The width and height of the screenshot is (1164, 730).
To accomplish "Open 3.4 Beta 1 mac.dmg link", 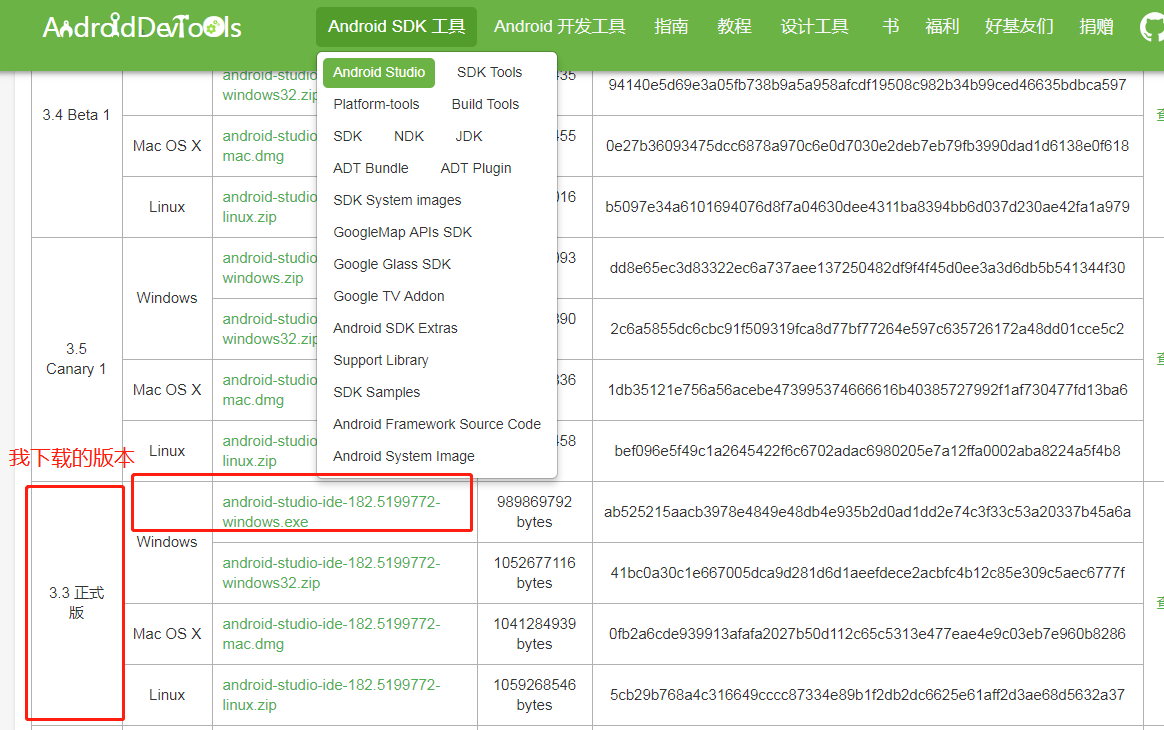I will 269,146.
